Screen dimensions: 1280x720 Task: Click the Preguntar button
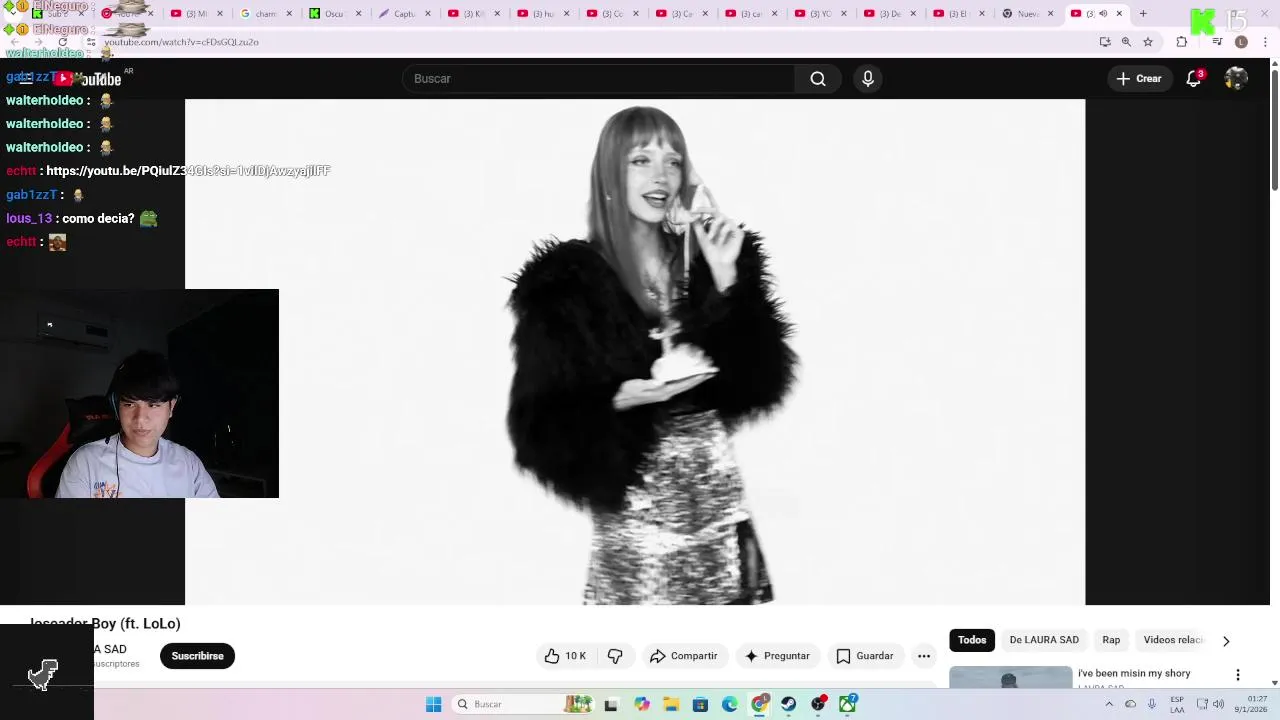coord(777,656)
